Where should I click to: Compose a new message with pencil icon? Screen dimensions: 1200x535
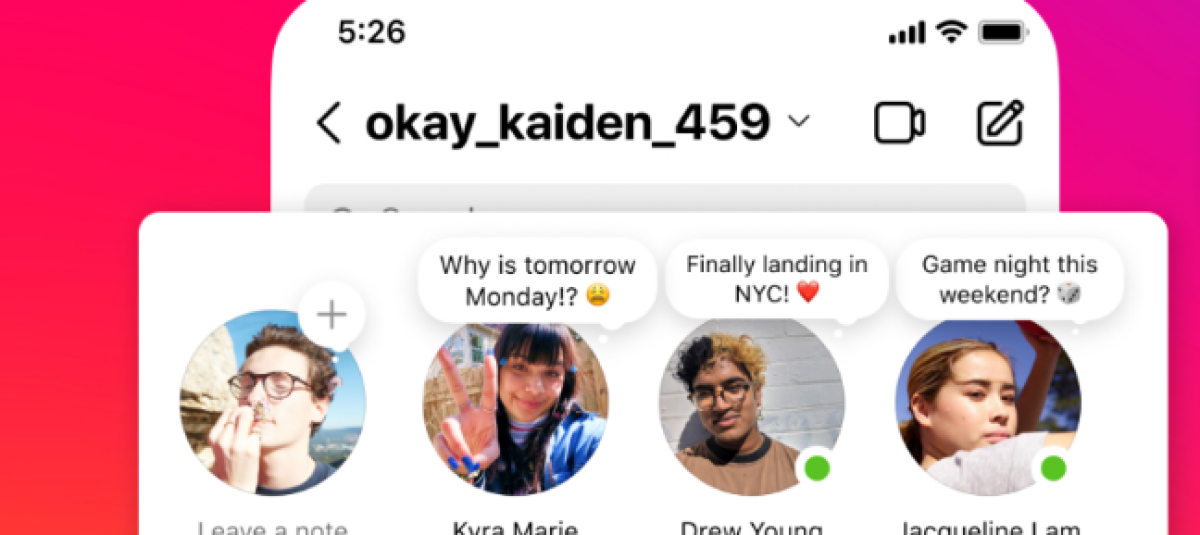coord(1000,124)
